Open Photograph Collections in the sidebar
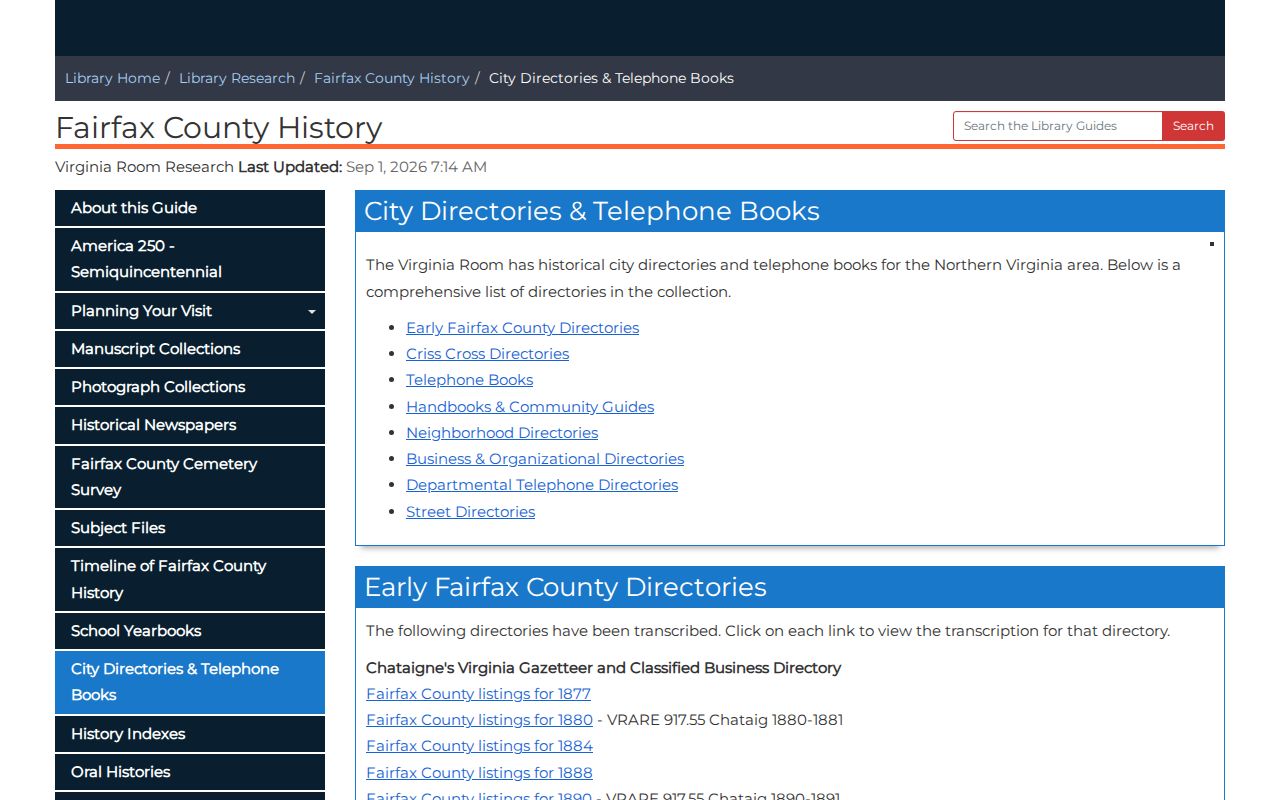 (x=190, y=387)
